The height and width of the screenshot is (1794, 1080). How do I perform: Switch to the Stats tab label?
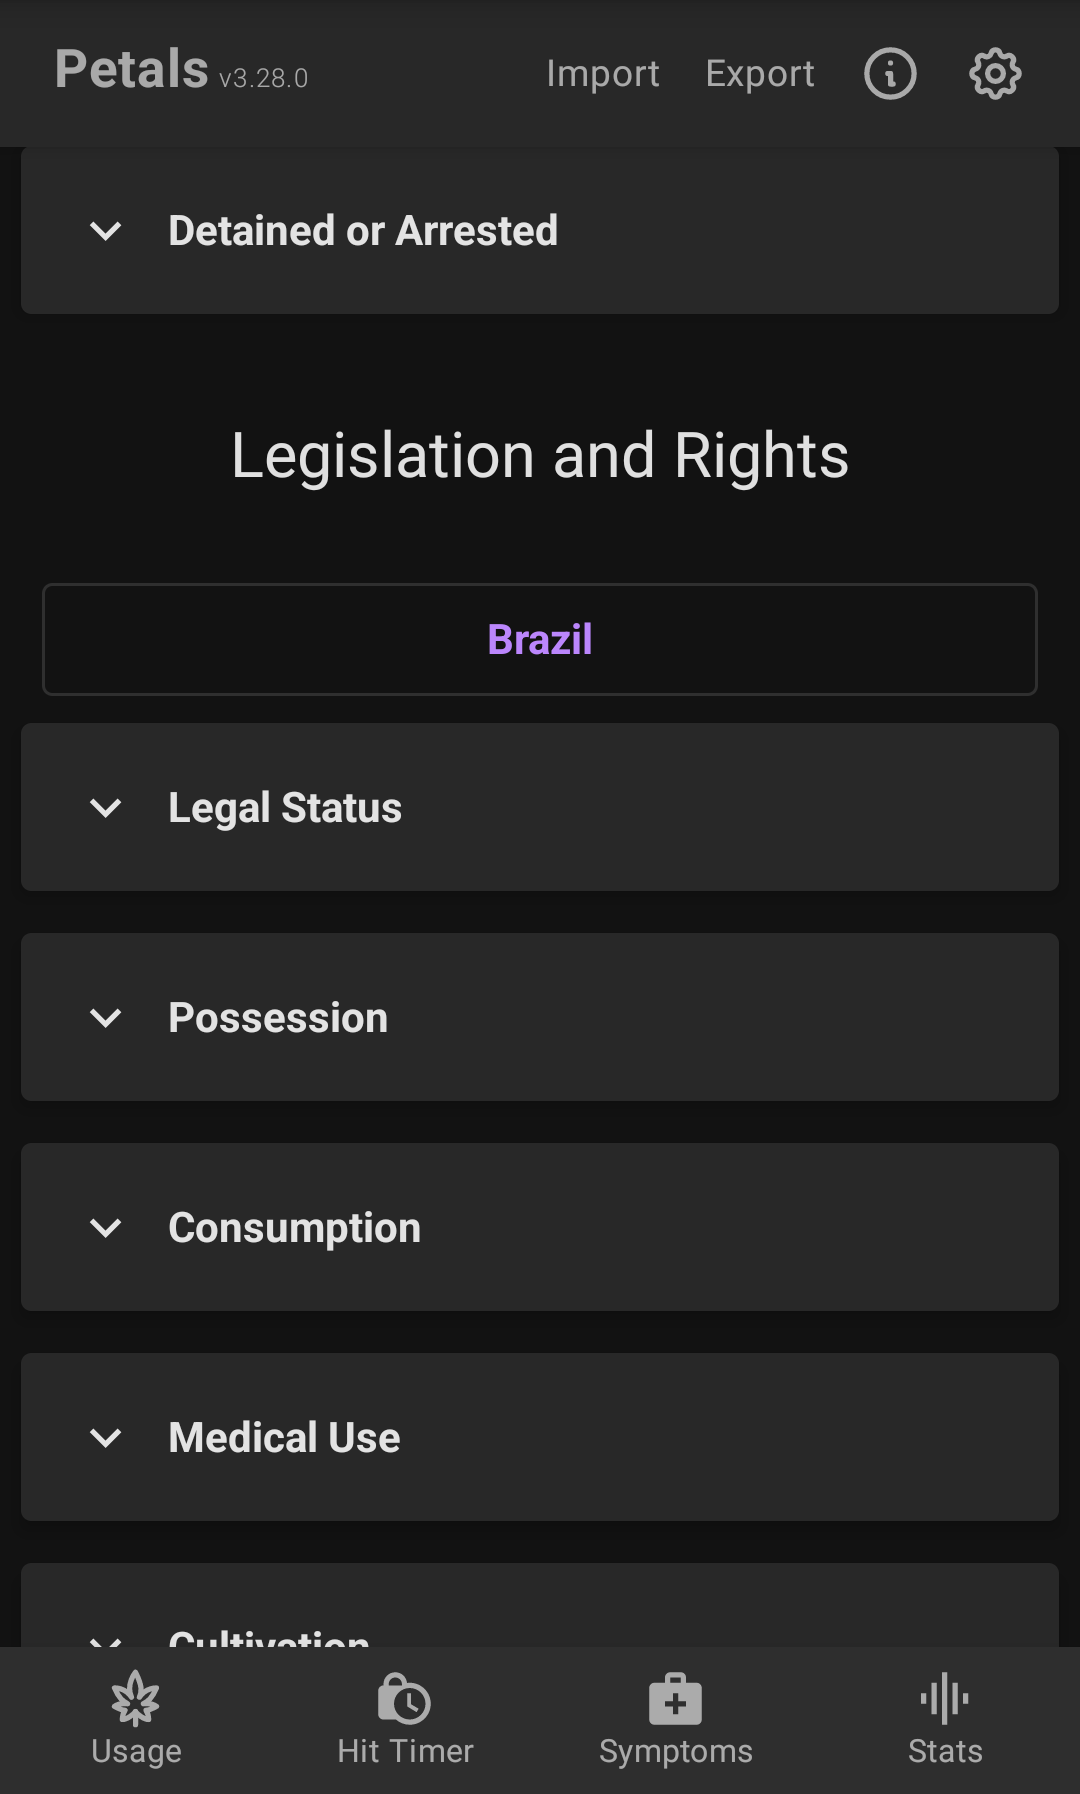pyautogui.click(x=945, y=1752)
